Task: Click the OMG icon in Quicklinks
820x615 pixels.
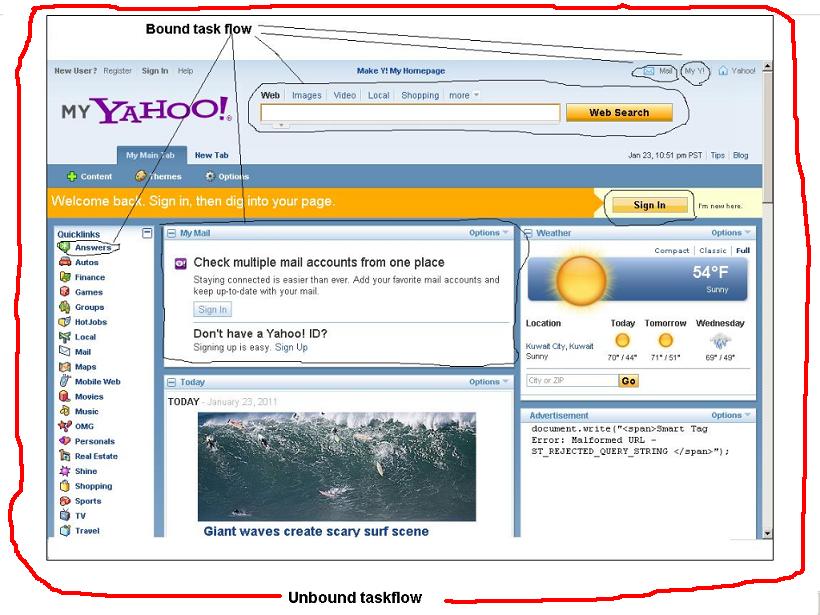Action: (x=64, y=426)
